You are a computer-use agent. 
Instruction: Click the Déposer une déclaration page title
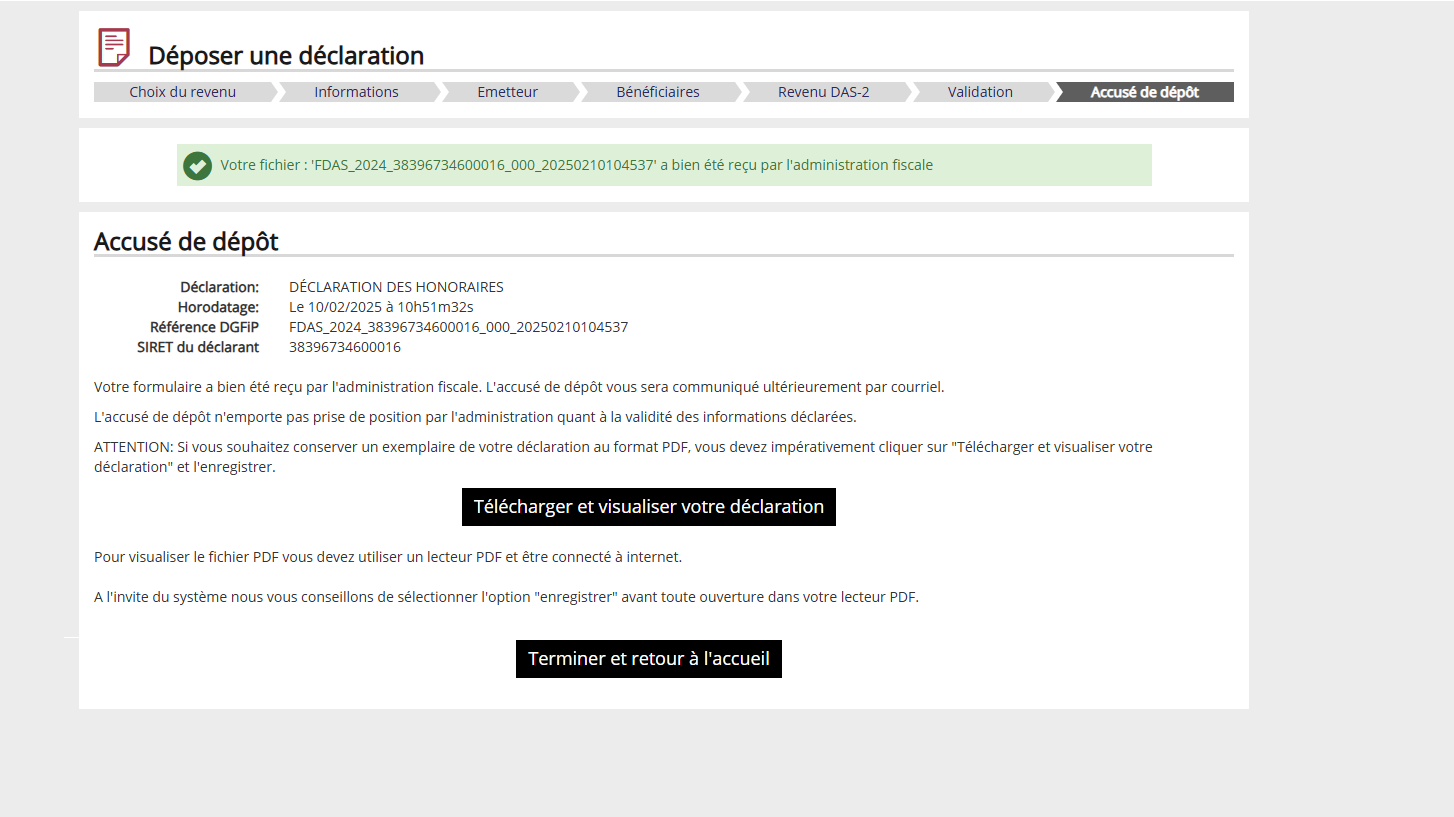pyautogui.click(x=286, y=56)
